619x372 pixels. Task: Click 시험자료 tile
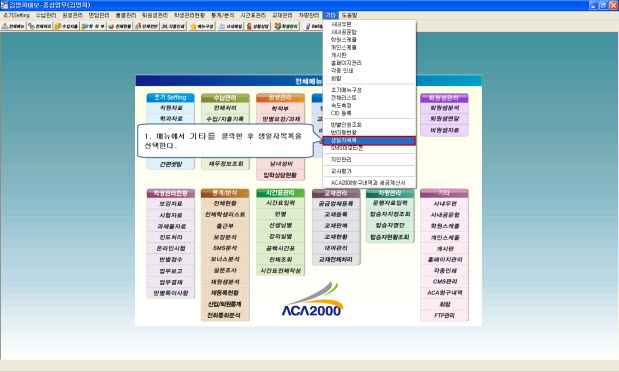coord(171,215)
